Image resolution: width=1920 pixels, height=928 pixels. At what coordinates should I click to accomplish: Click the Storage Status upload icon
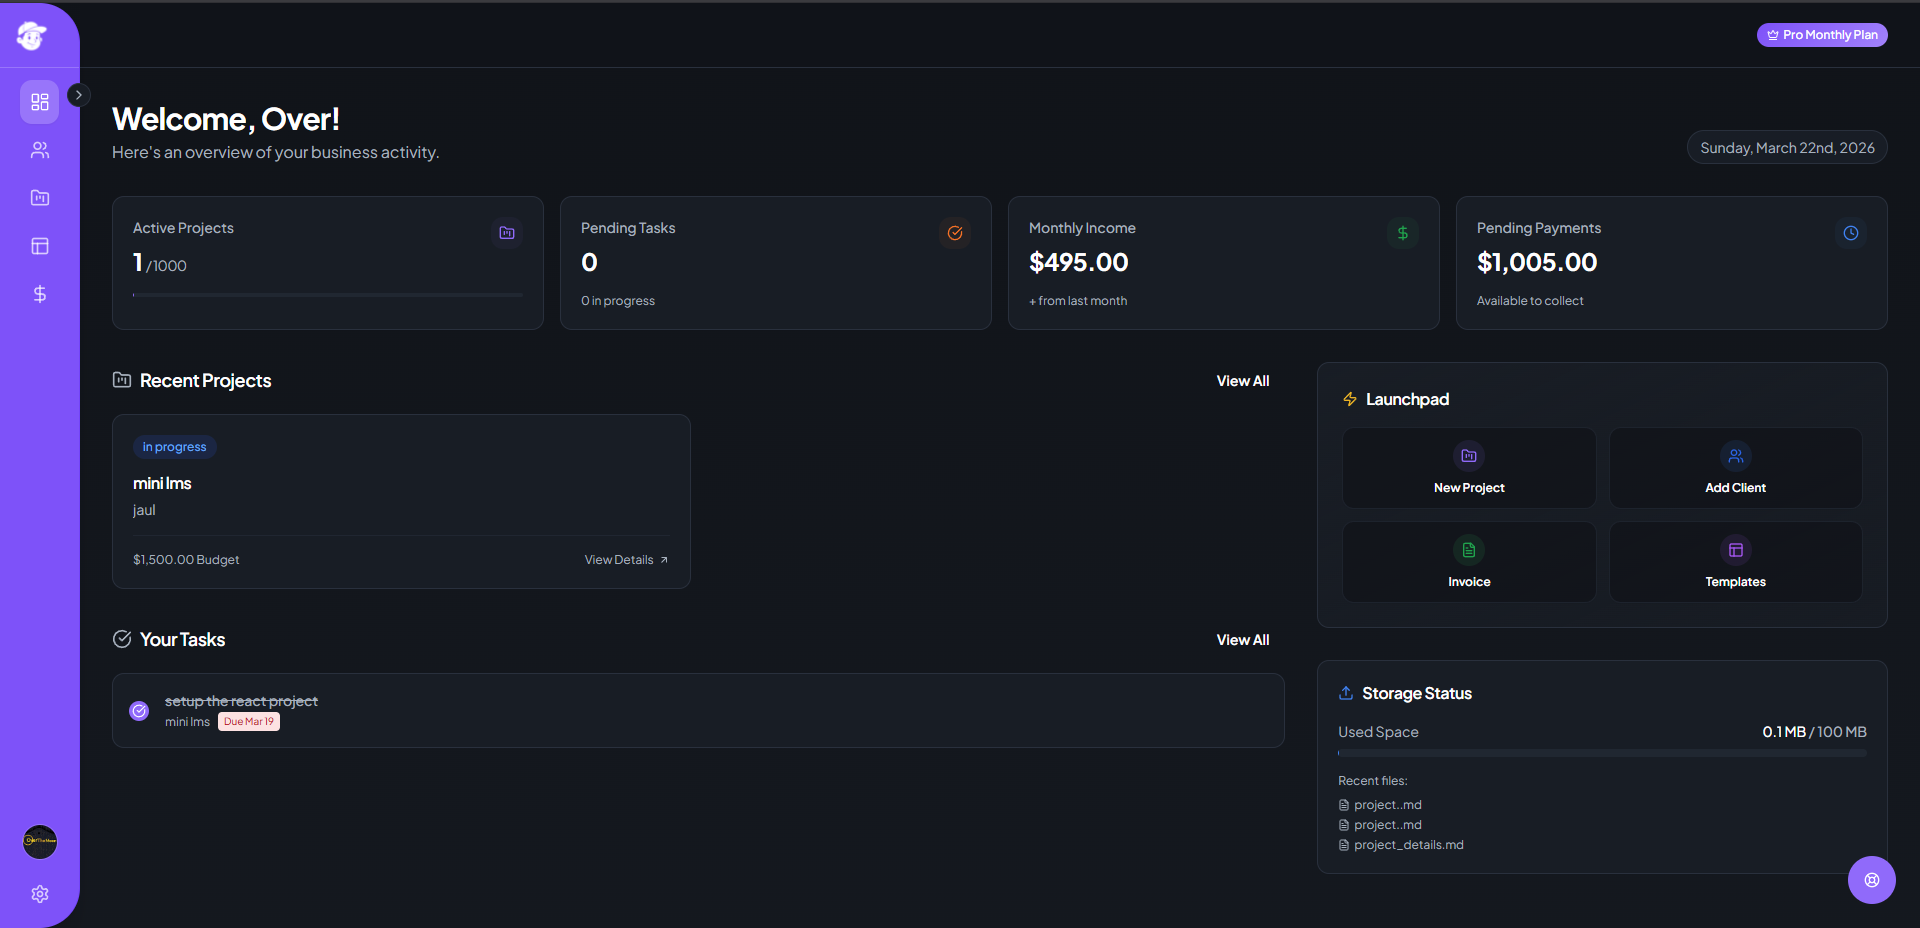pos(1346,693)
